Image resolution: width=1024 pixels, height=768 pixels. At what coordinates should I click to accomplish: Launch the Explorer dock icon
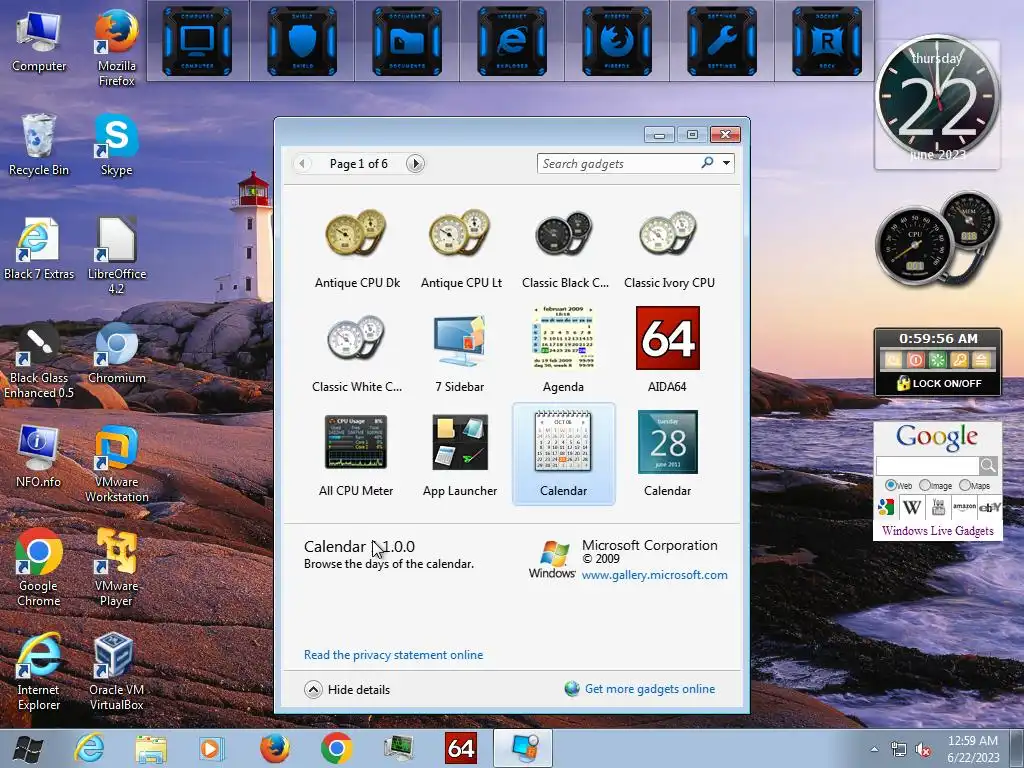pos(512,40)
